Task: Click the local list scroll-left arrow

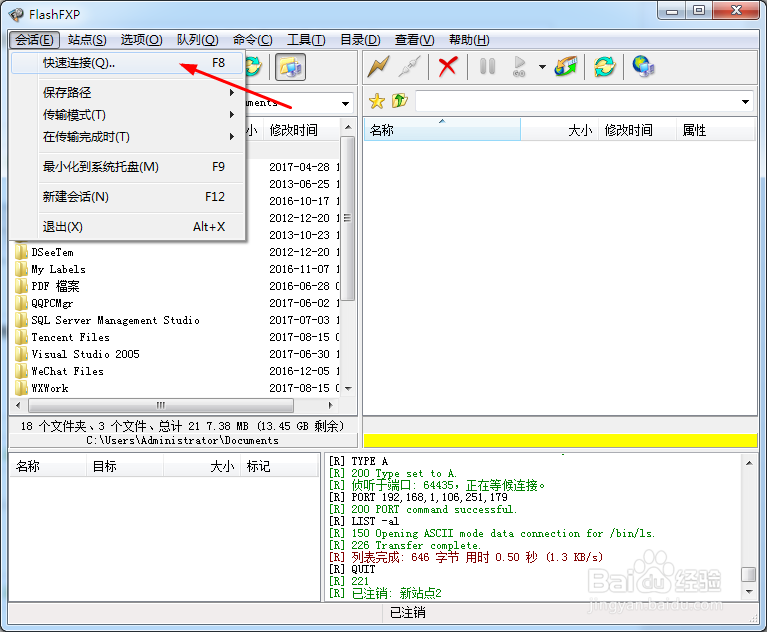Action: pos(18,406)
